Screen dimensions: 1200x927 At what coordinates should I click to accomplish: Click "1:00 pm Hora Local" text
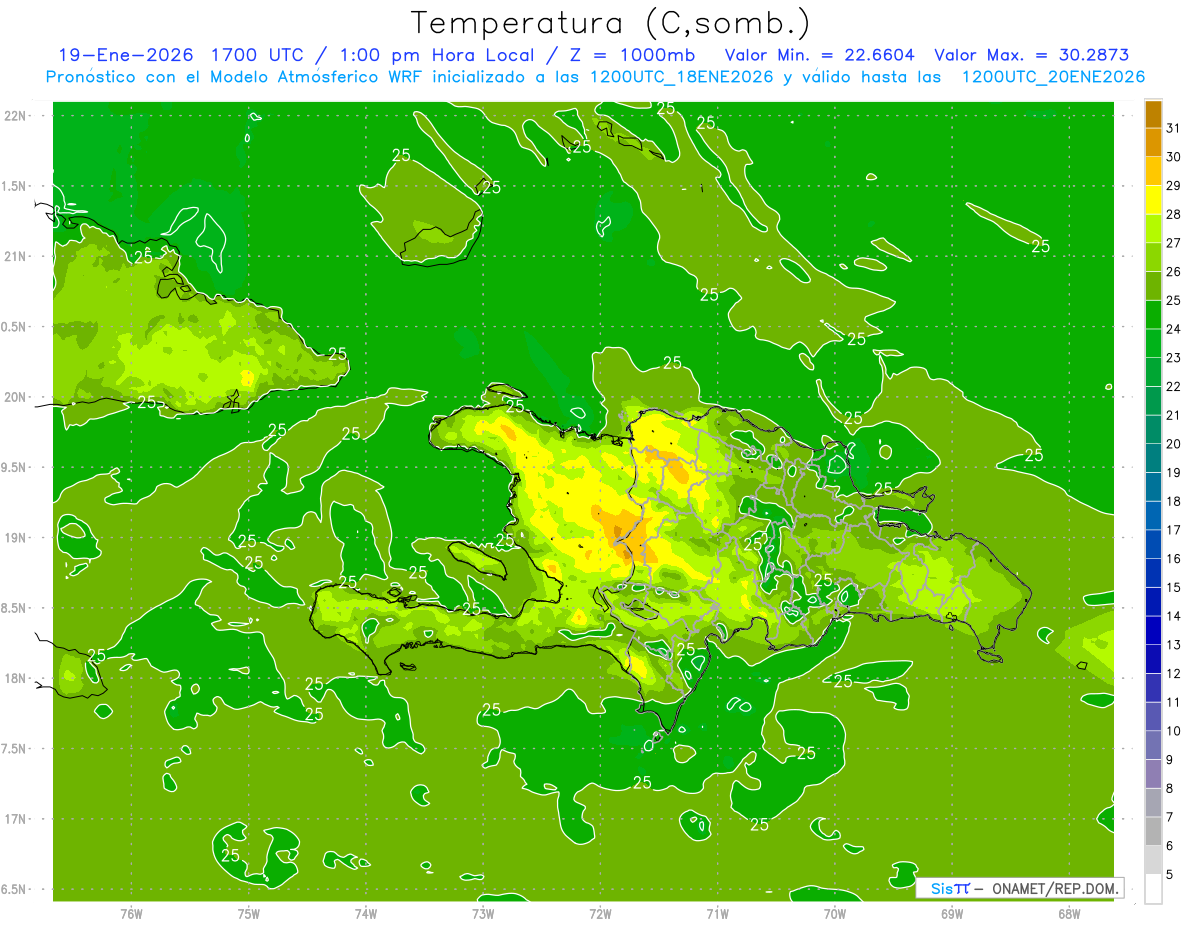point(439,55)
